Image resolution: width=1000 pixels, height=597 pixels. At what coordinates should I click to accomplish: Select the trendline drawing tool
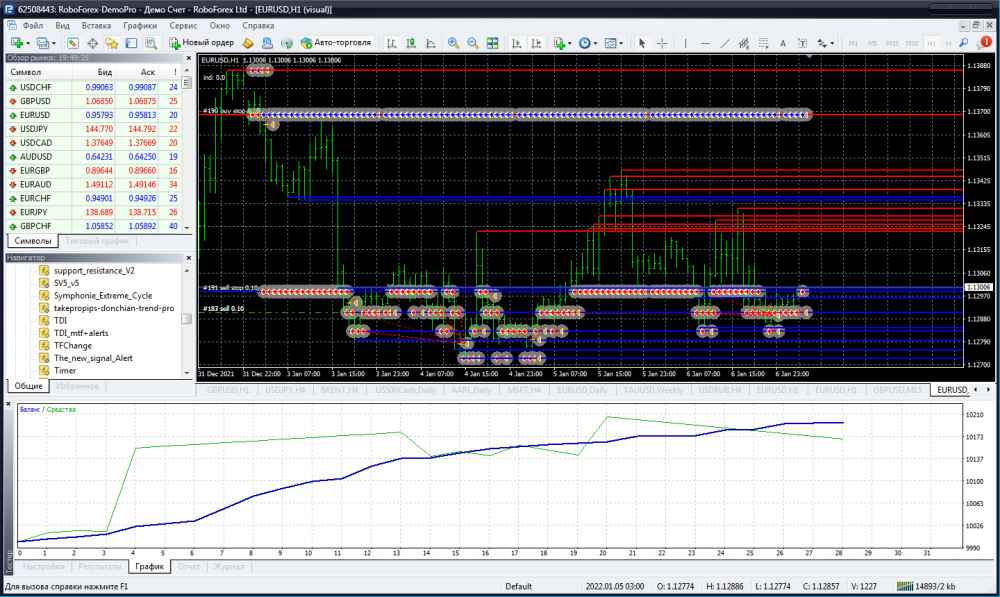tap(724, 43)
